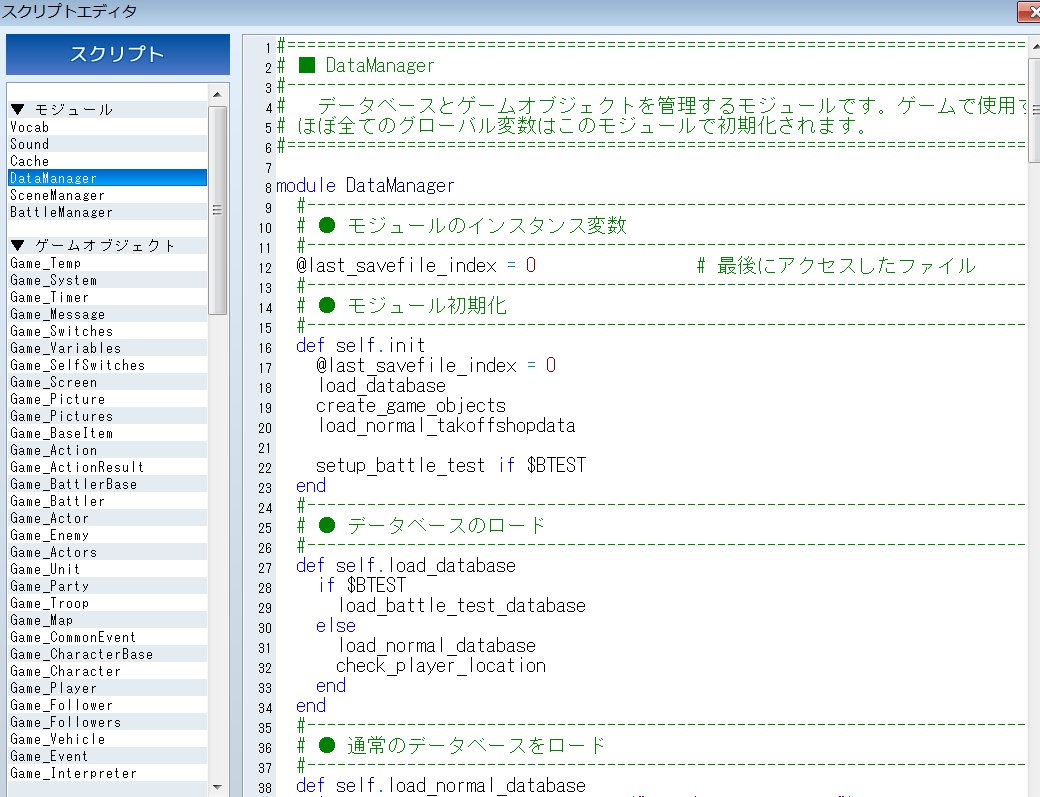Collapse the モジュール section triangle
The height and width of the screenshot is (797, 1040).
tap(18, 109)
